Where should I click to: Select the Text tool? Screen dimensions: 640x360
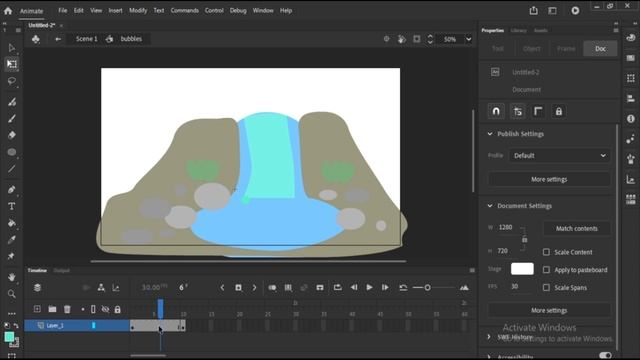[11, 206]
